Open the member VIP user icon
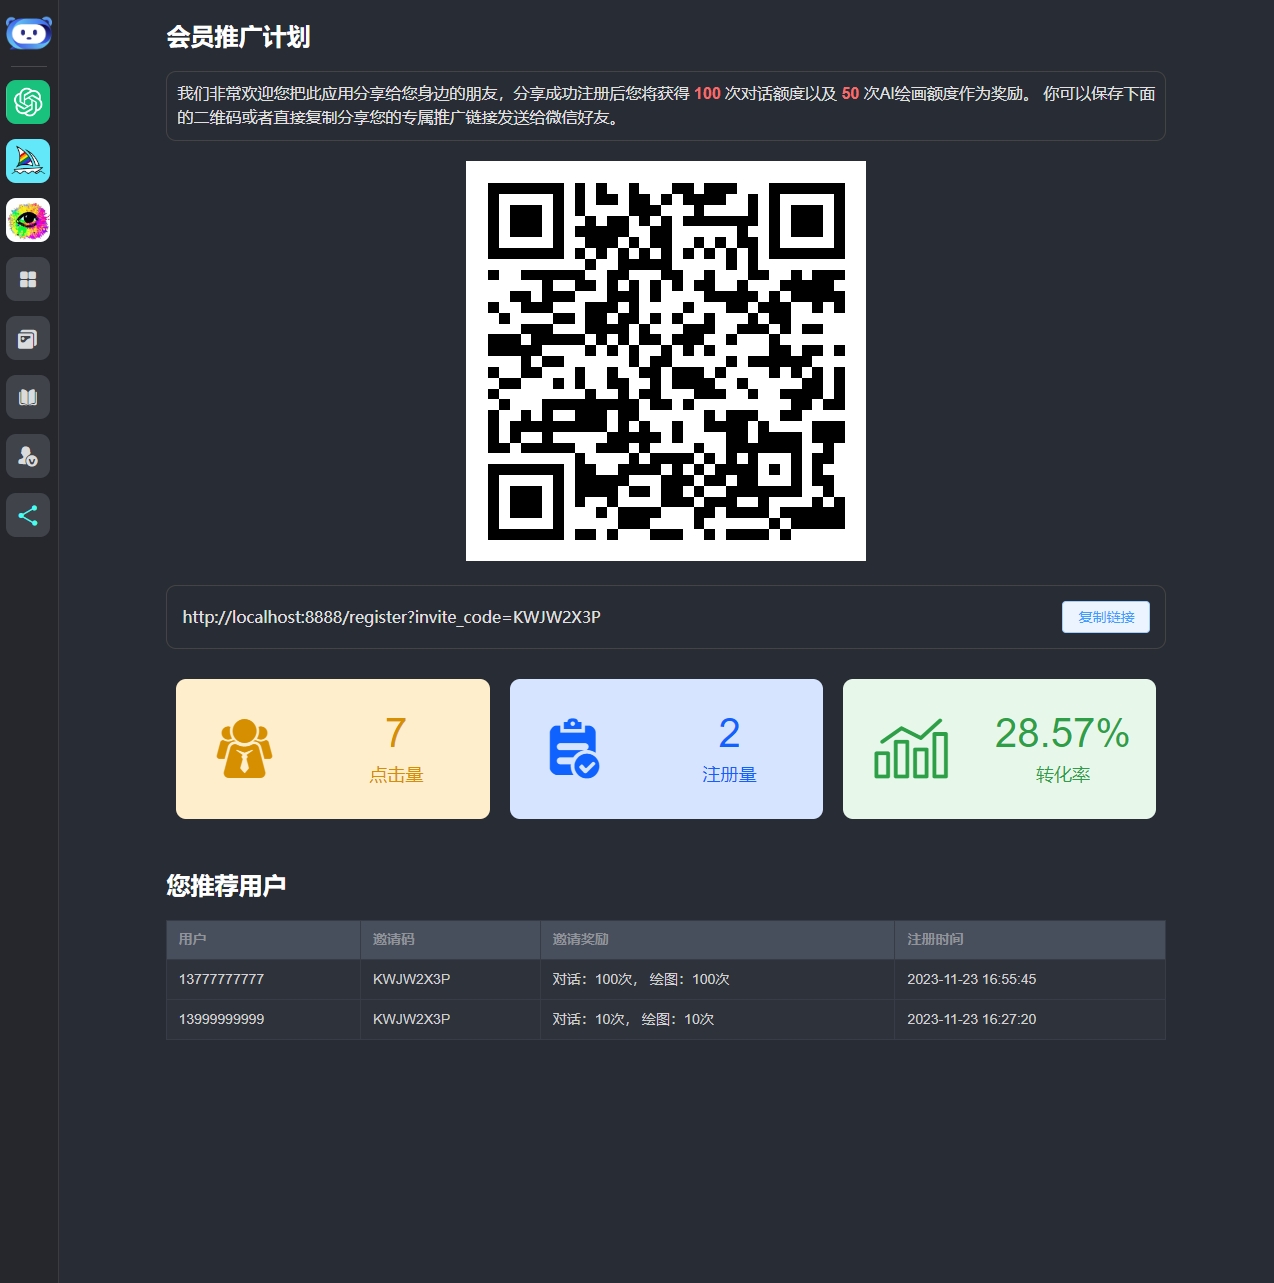Screen dimensions: 1274x1283 (28, 456)
